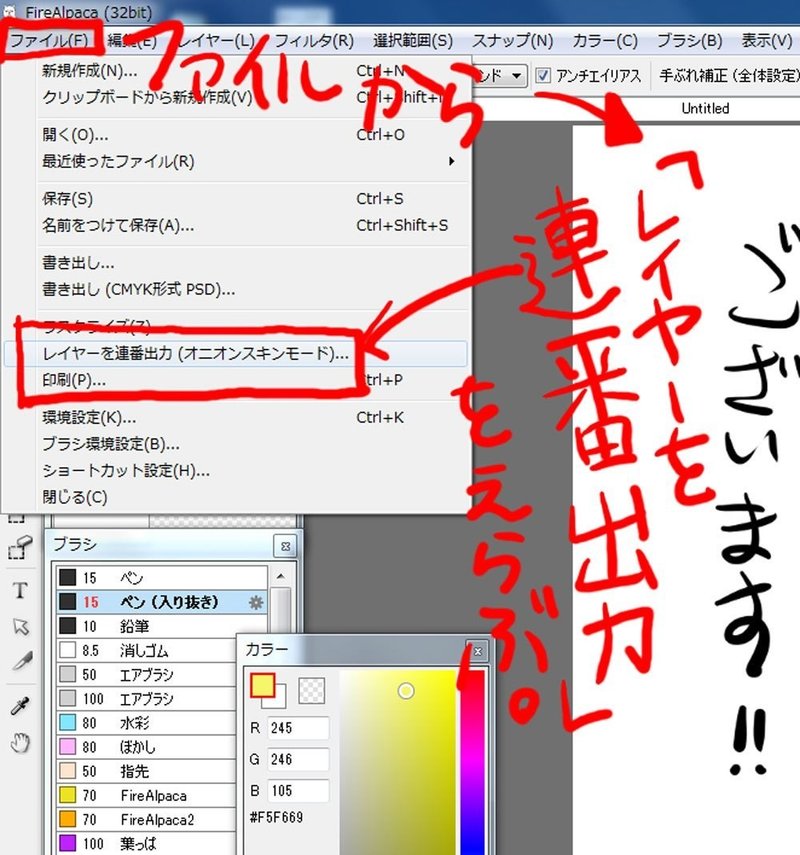Select the transparent color swatch
This screenshot has height=855, width=800.
tap(312, 691)
